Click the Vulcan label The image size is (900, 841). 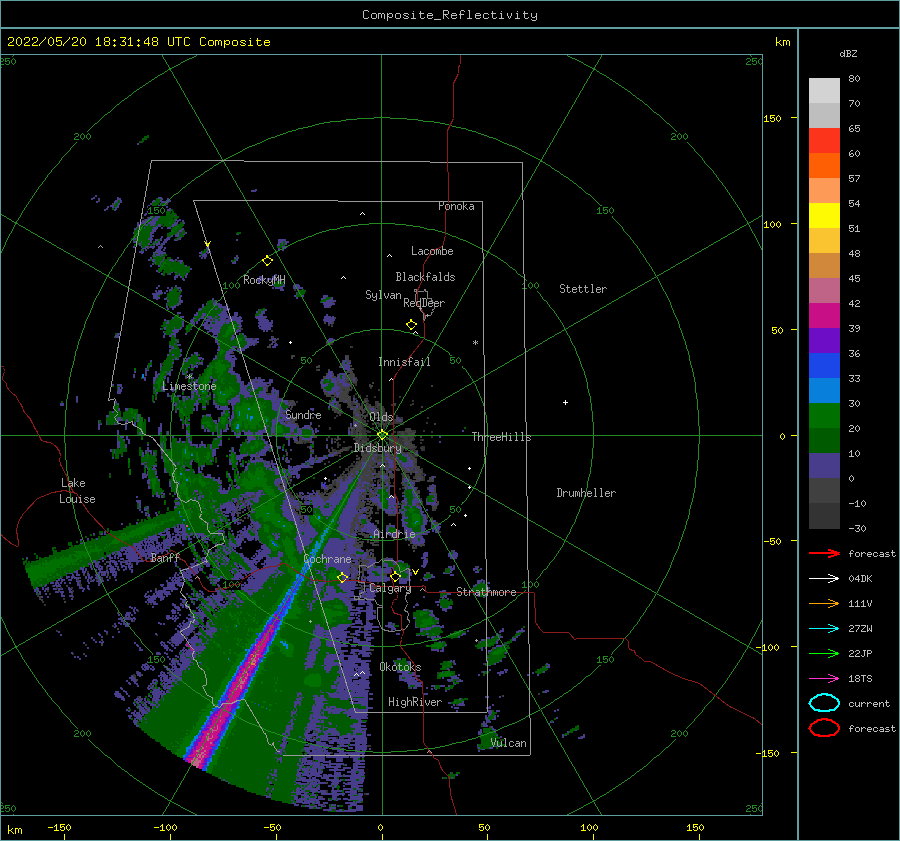(509, 743)
